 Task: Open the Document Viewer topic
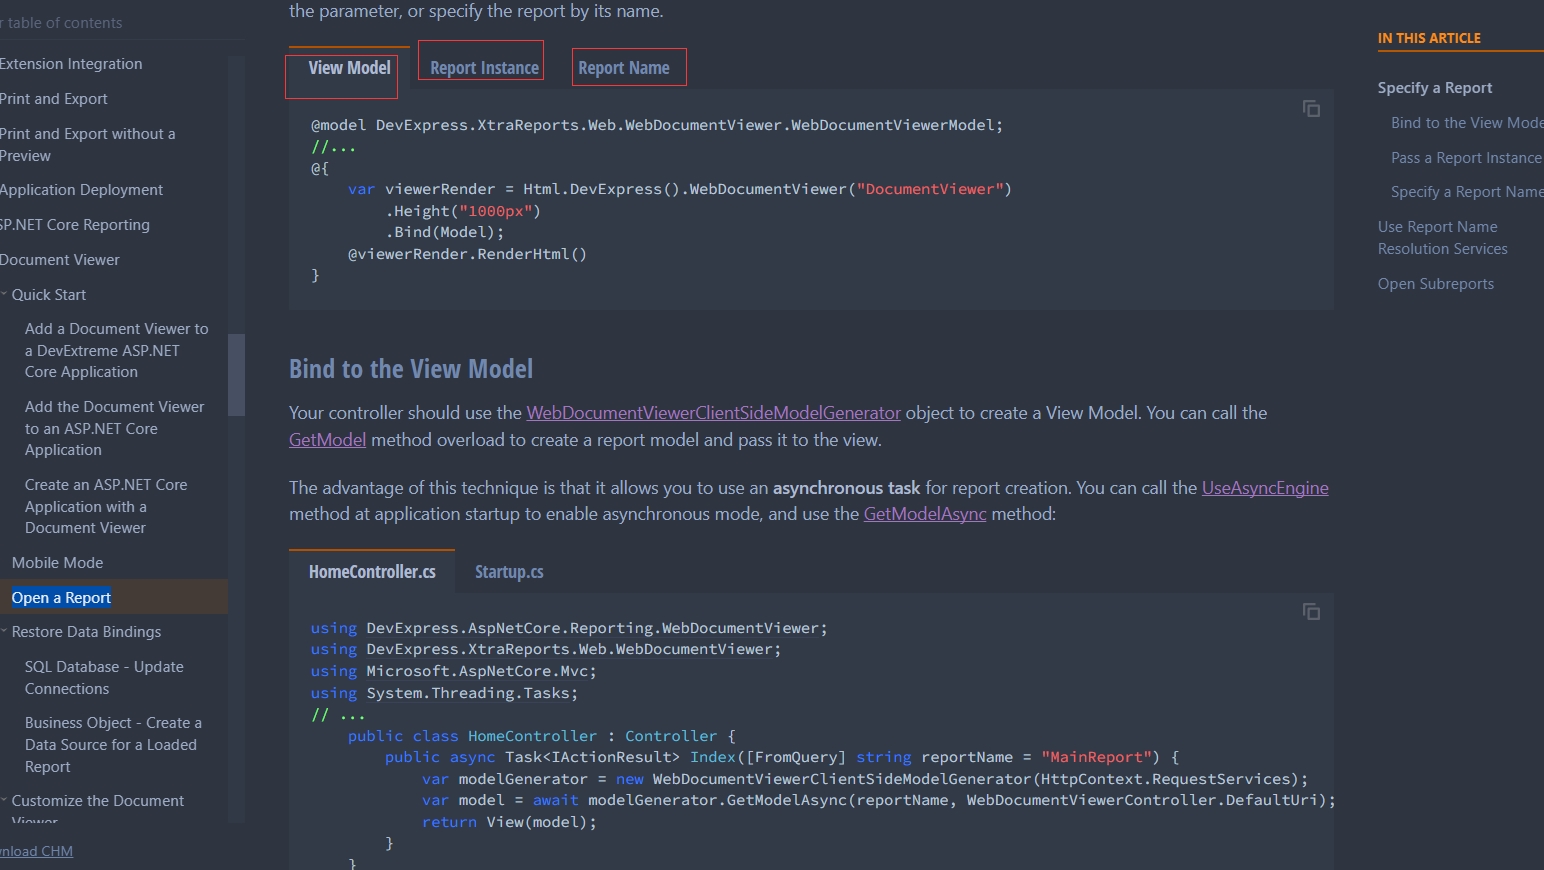pyautogui.click(x=60, y=260)
